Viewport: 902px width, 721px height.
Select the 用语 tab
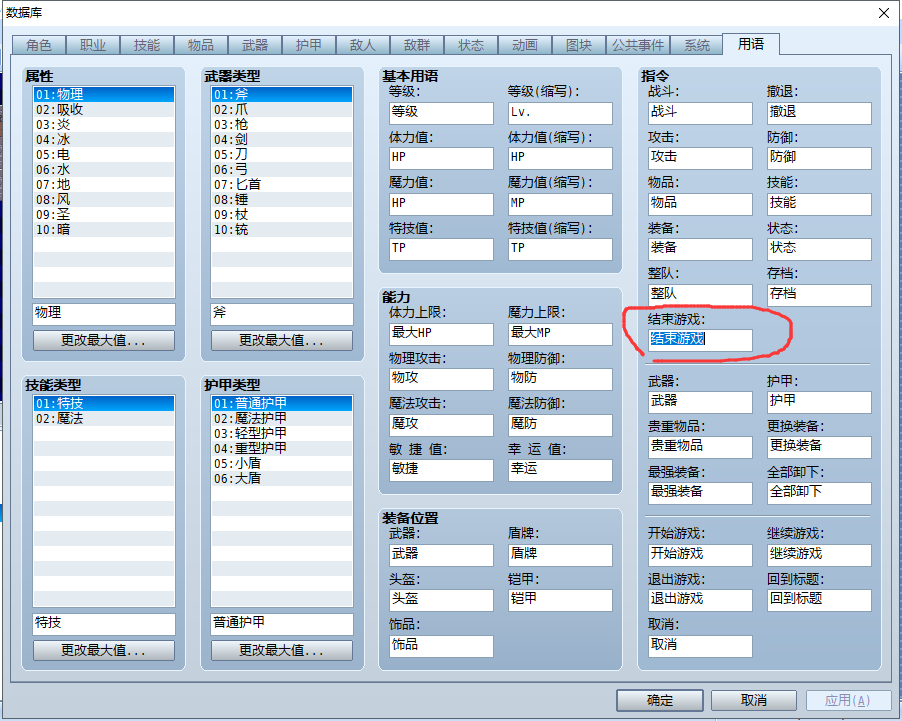click(x=751, y=44)
